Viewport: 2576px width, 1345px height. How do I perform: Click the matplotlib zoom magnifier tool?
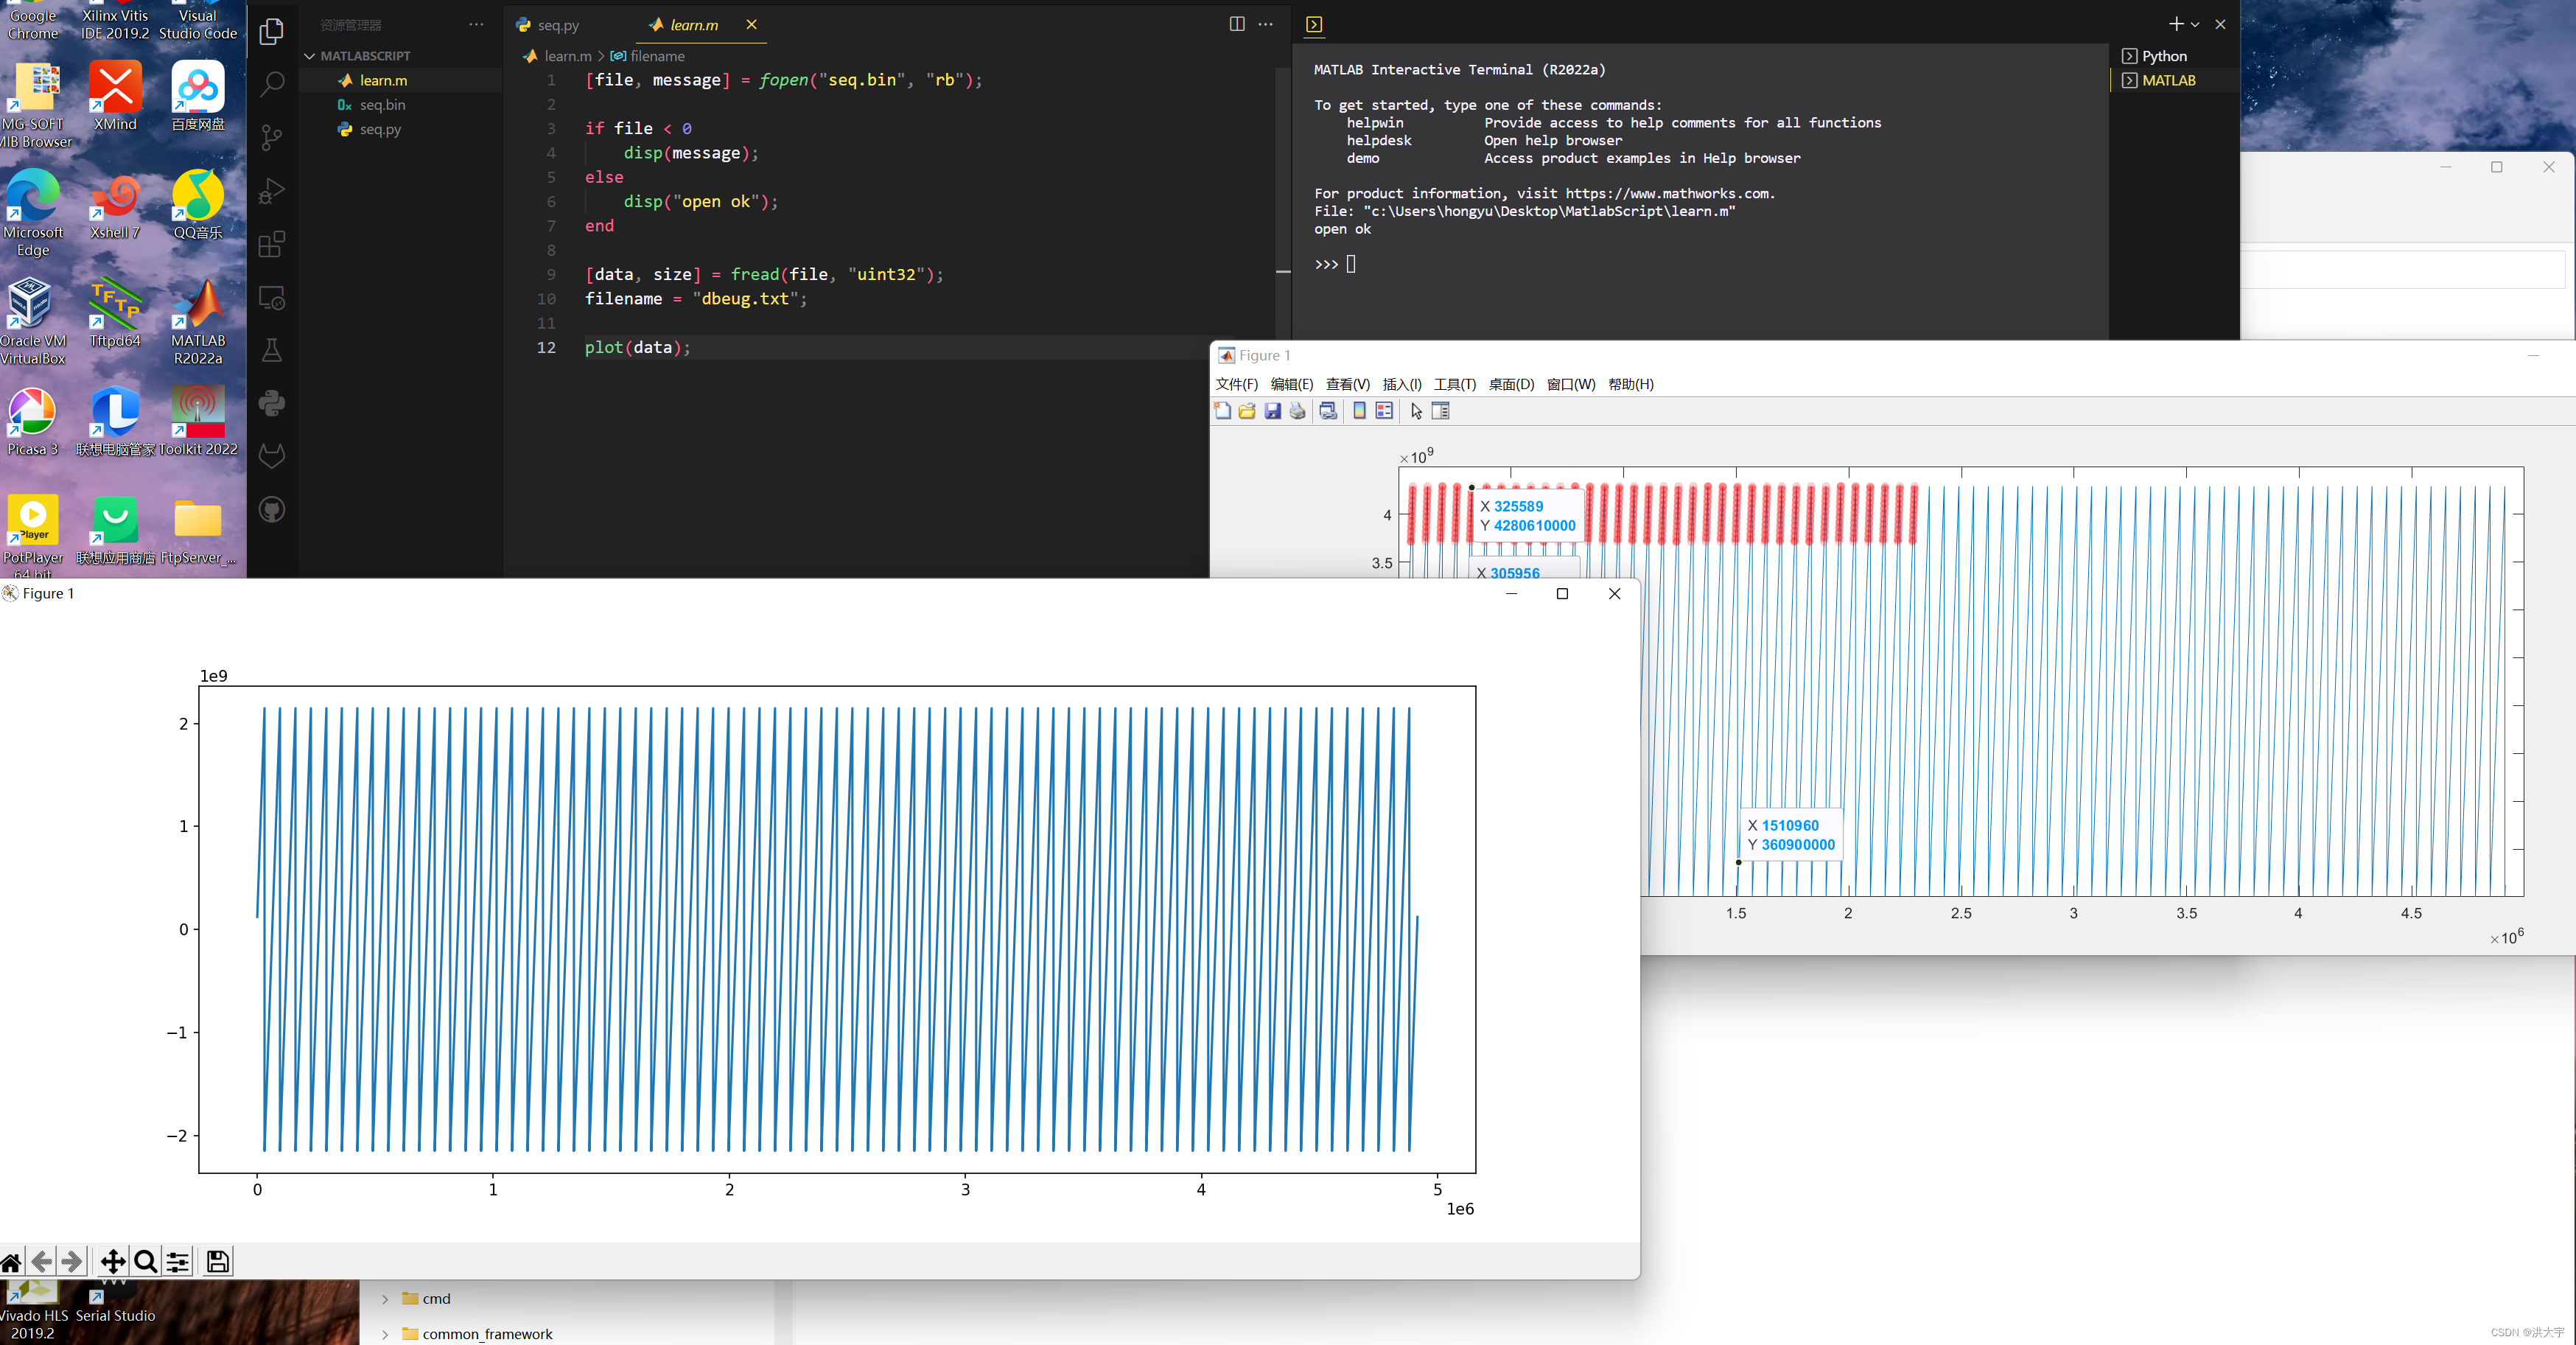tap(145, 1261)
